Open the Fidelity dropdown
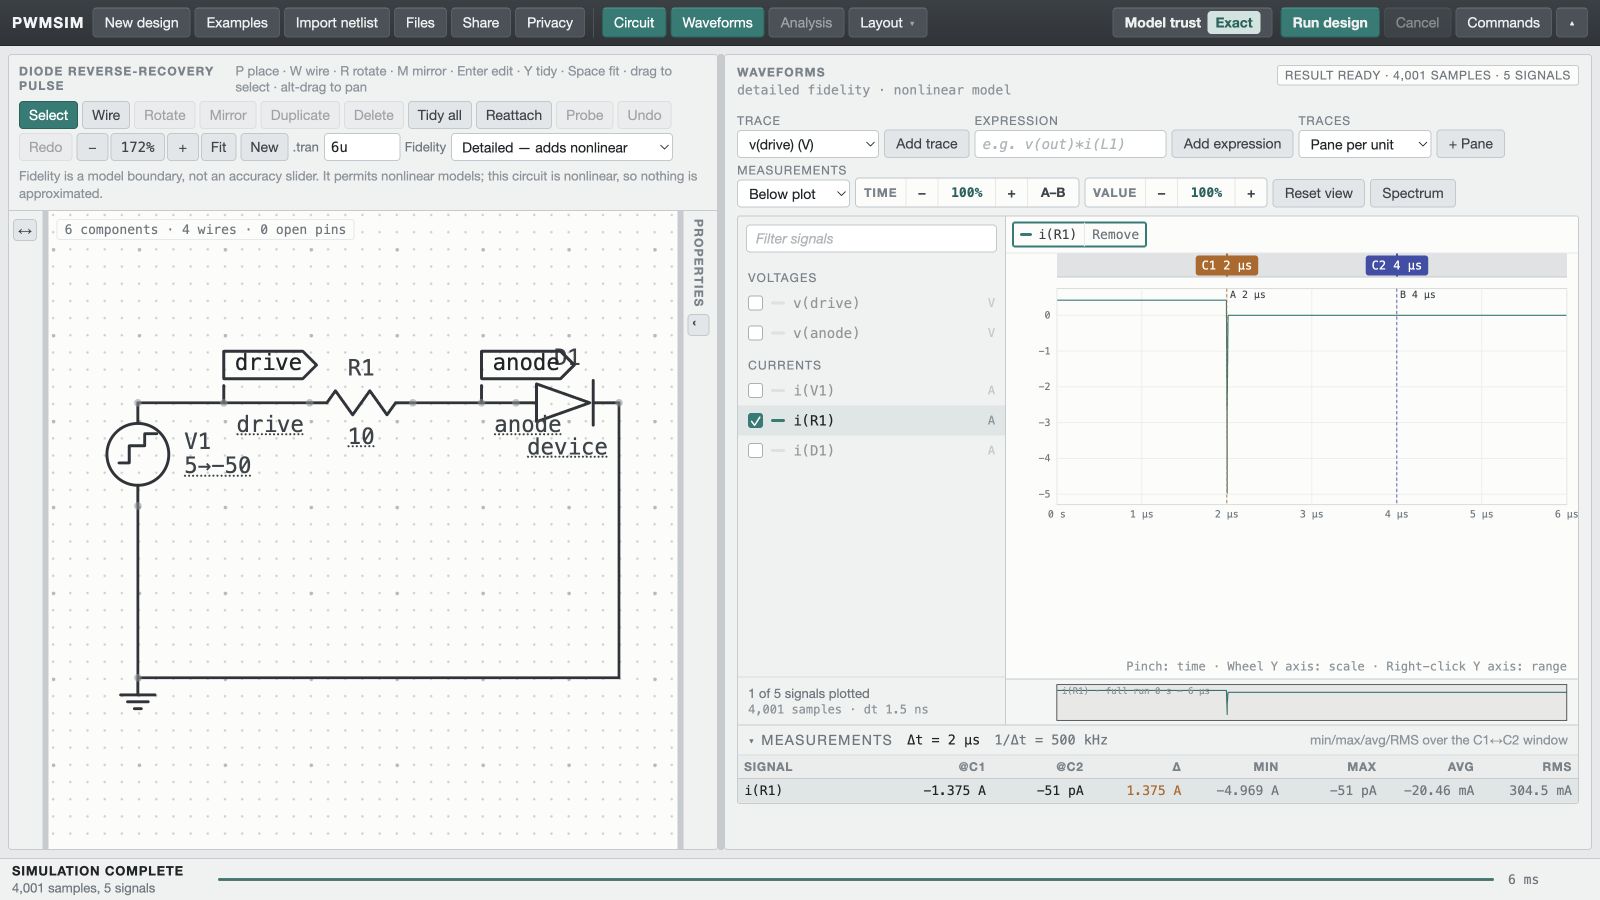 pos(562,147)
